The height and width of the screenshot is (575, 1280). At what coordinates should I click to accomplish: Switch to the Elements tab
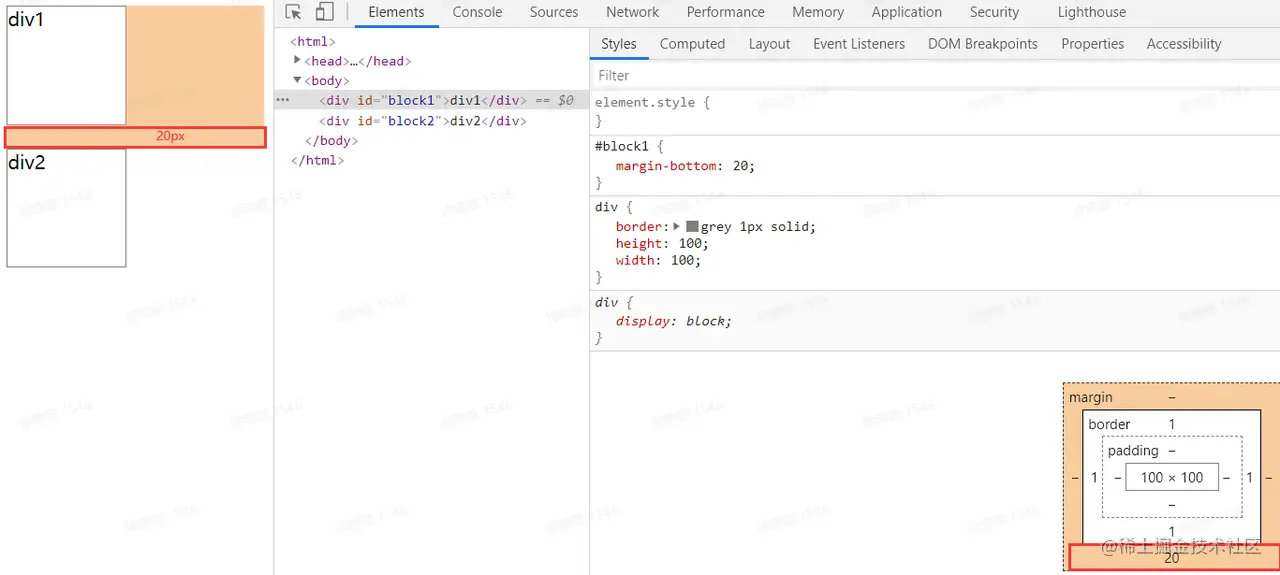coord(396,12)
